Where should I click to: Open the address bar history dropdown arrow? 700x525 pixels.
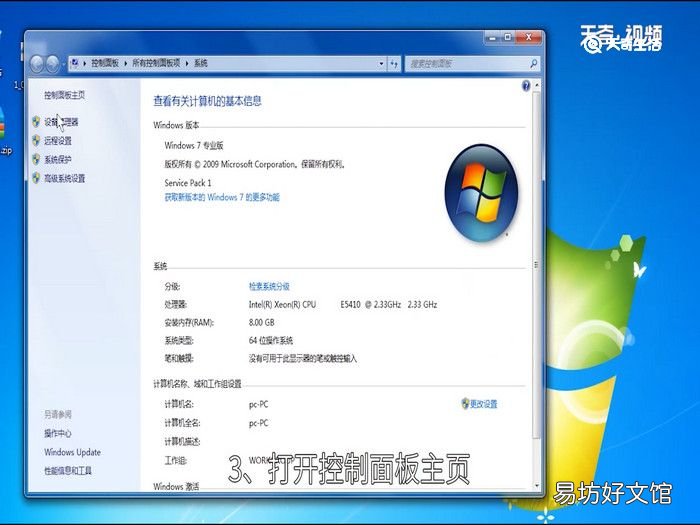click(381, 64)
